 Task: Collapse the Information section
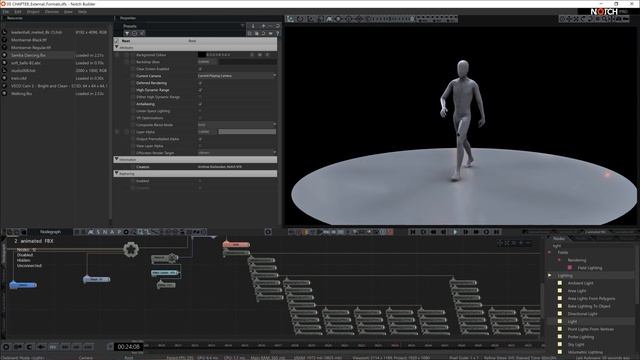pyautogui.click(x=117, y=160)
